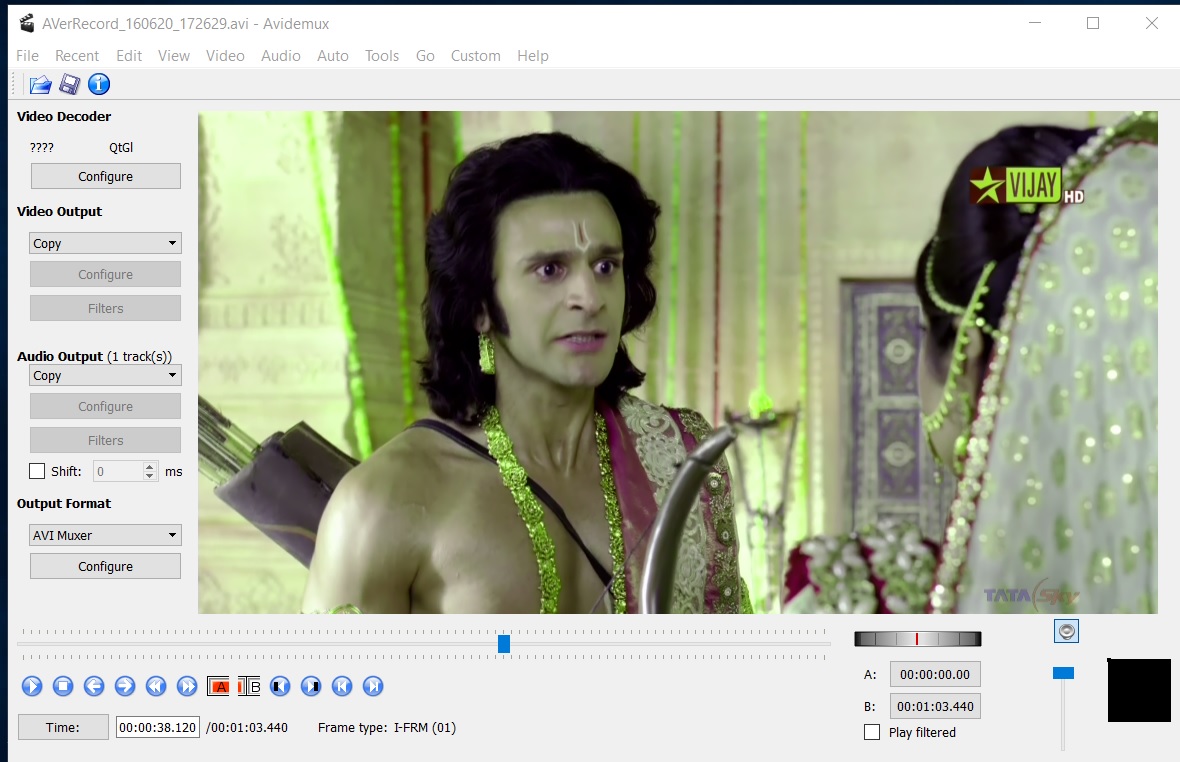1180x762 pixels.
Task: Click Filters under Audio Output
Action: (x=105, y=440)
